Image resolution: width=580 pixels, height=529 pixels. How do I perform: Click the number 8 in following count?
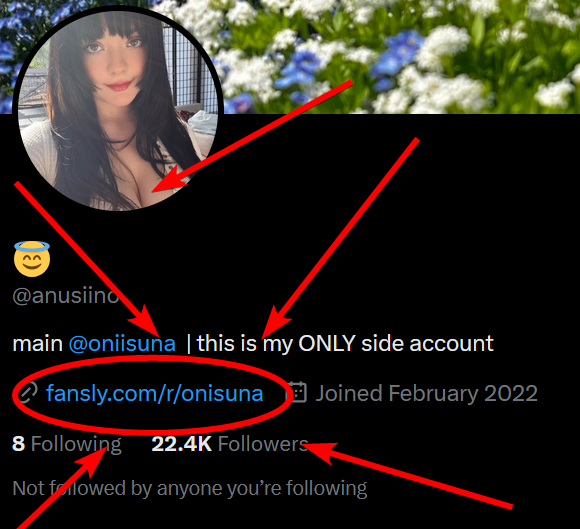(x=18, y=444)
